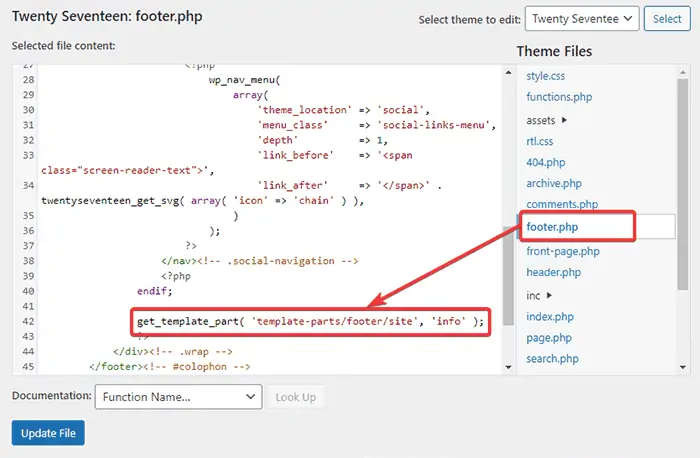This screenshot has height=458, width=700.
Task: Select footer.php in theme files
Action: (x=552, y=227)
